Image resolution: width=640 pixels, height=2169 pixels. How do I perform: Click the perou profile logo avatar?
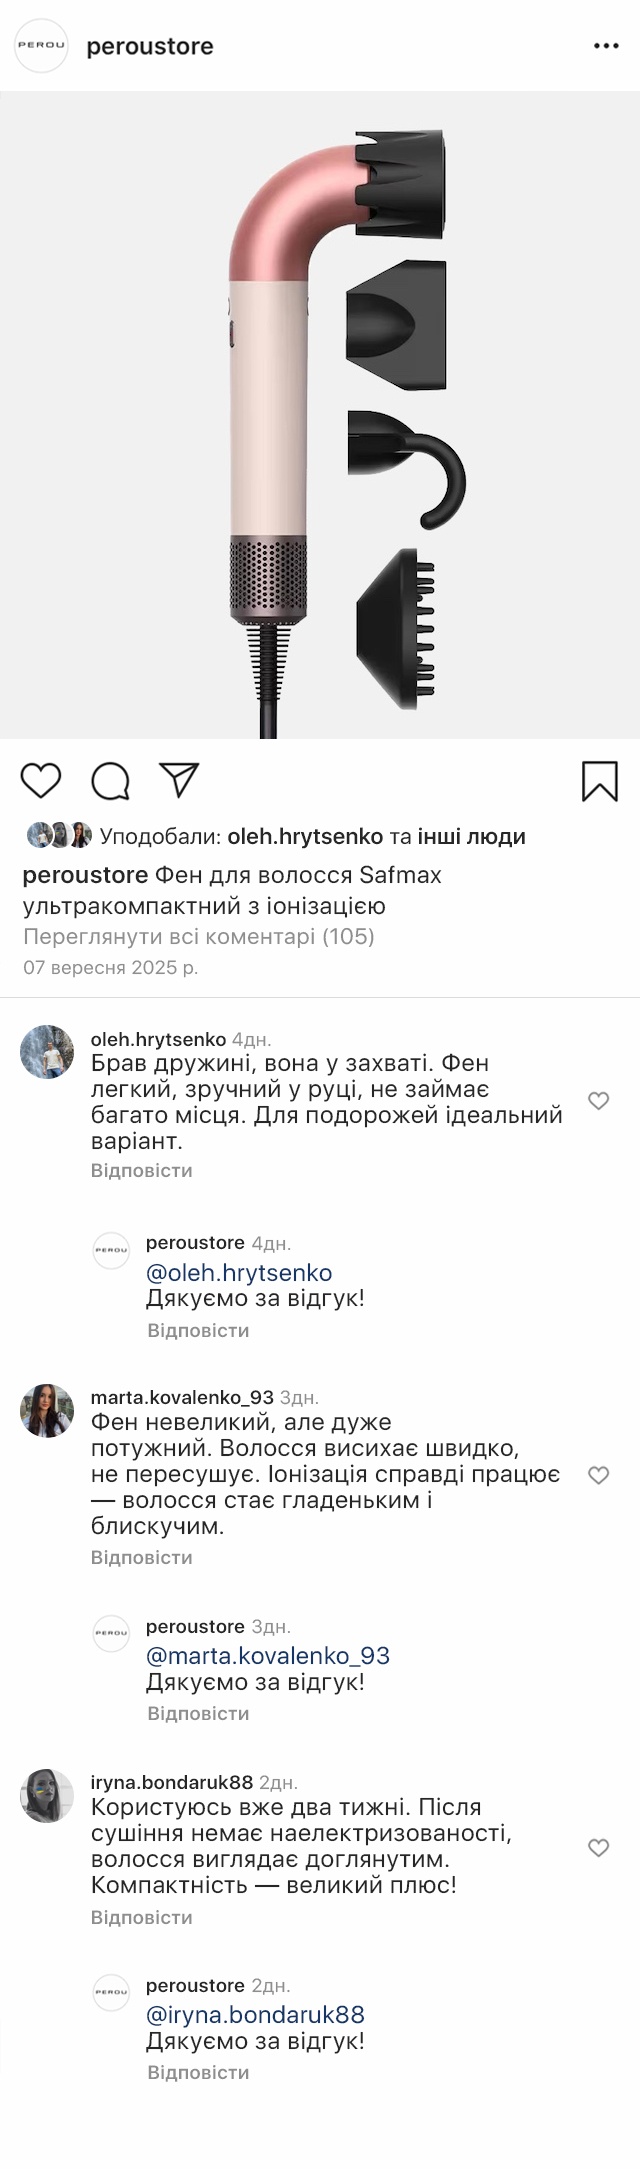(41, 46)
